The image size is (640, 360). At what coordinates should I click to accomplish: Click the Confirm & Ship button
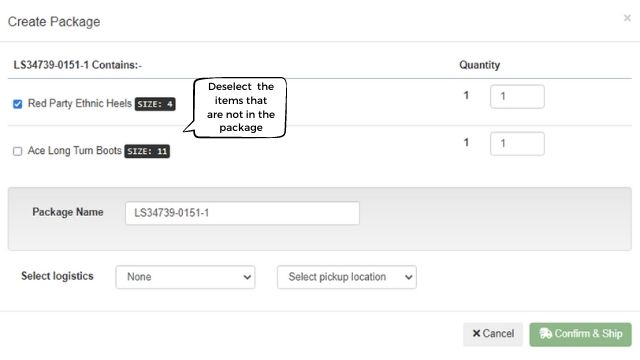(x=580, y=334)
